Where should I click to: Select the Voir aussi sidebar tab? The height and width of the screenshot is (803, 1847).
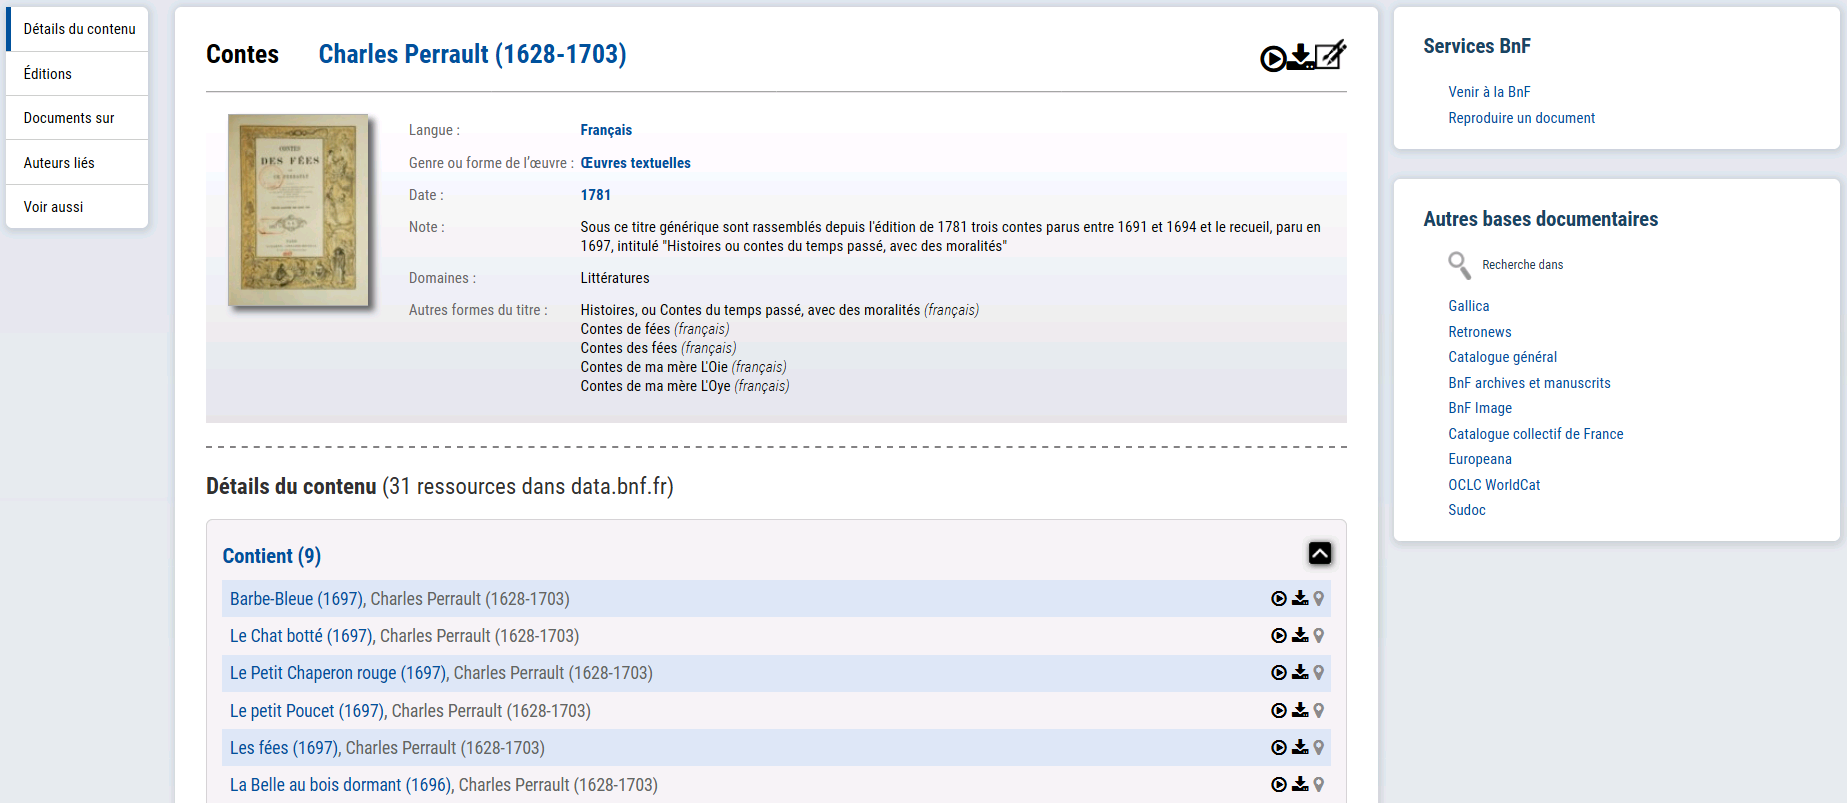(54, 207)
